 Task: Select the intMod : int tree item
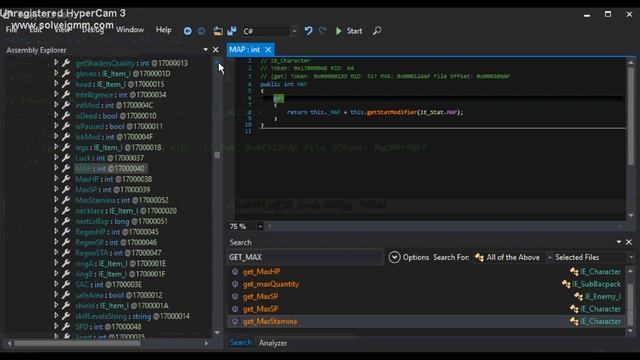(x=114, y=105)
